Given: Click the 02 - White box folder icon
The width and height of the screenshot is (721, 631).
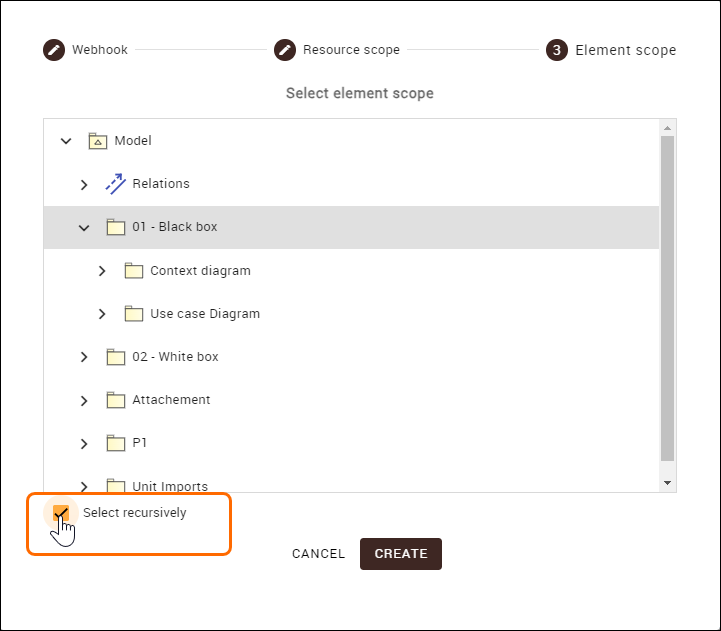Looking at the screenshot, I should 115,357.
